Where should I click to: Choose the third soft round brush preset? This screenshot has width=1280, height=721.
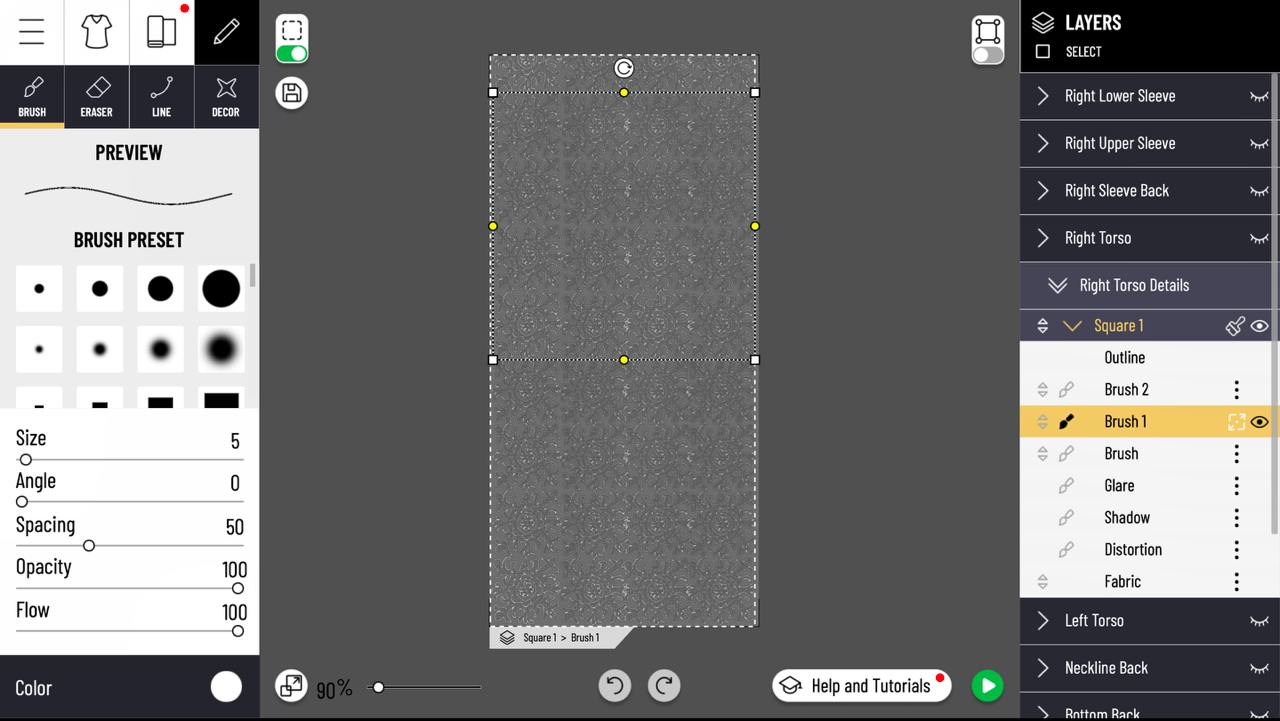(161, 349)
